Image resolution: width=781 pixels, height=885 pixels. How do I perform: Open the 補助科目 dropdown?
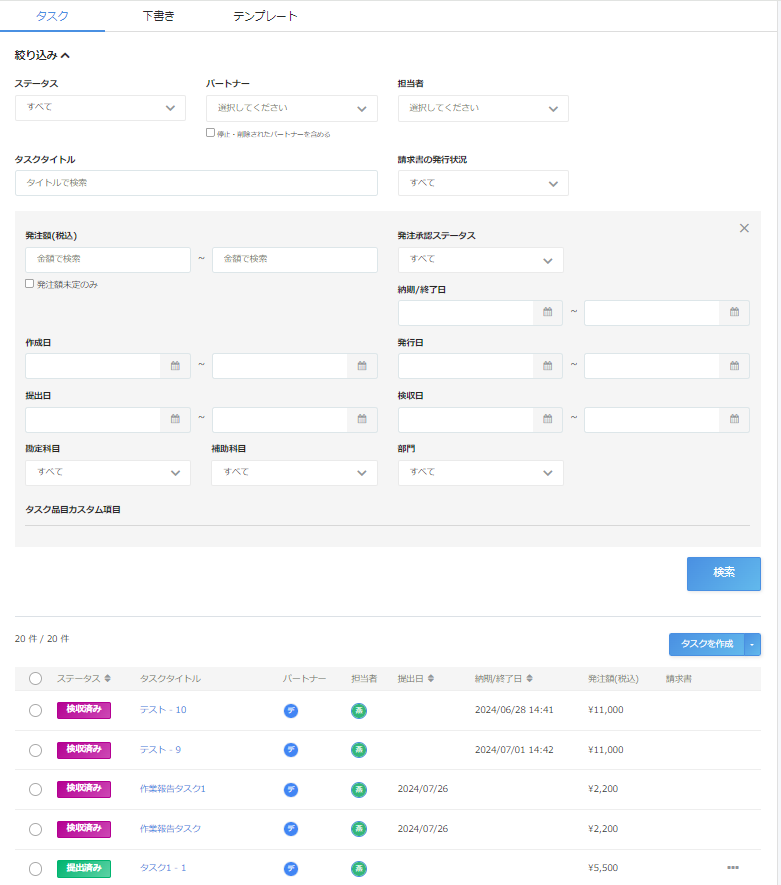pos(295,473)
